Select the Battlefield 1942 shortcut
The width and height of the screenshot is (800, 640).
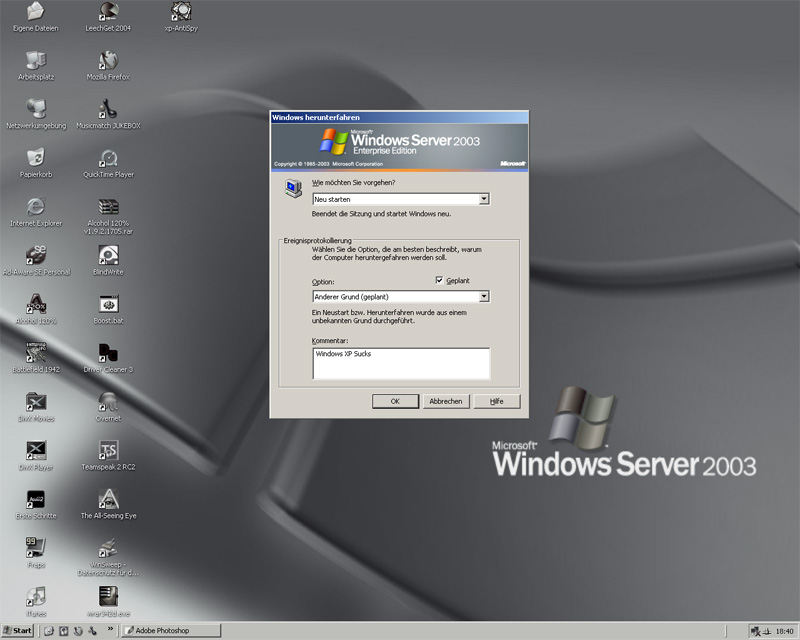coord(36,358)
